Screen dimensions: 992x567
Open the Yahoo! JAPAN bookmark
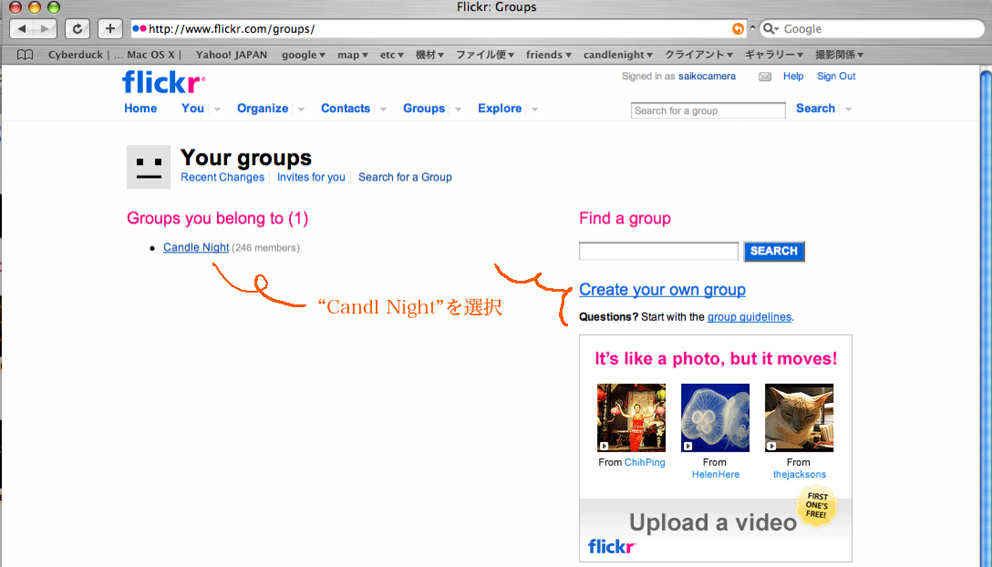(x=232, y=55)
